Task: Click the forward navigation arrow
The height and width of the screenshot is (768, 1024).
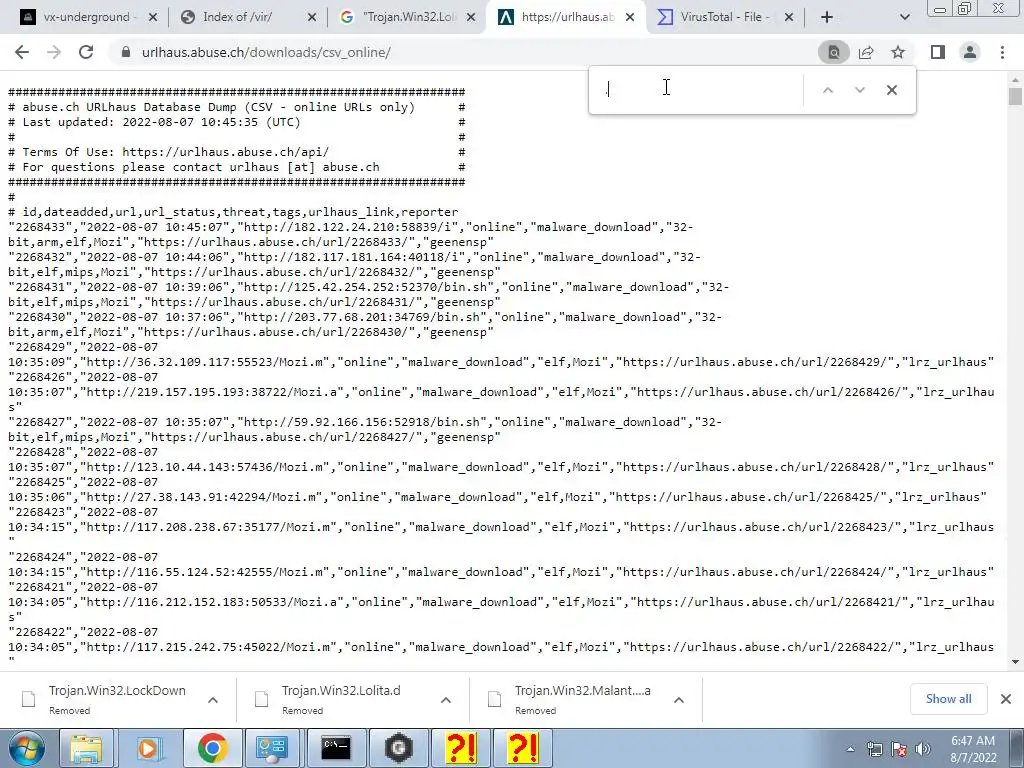Action: coord(54,52)
